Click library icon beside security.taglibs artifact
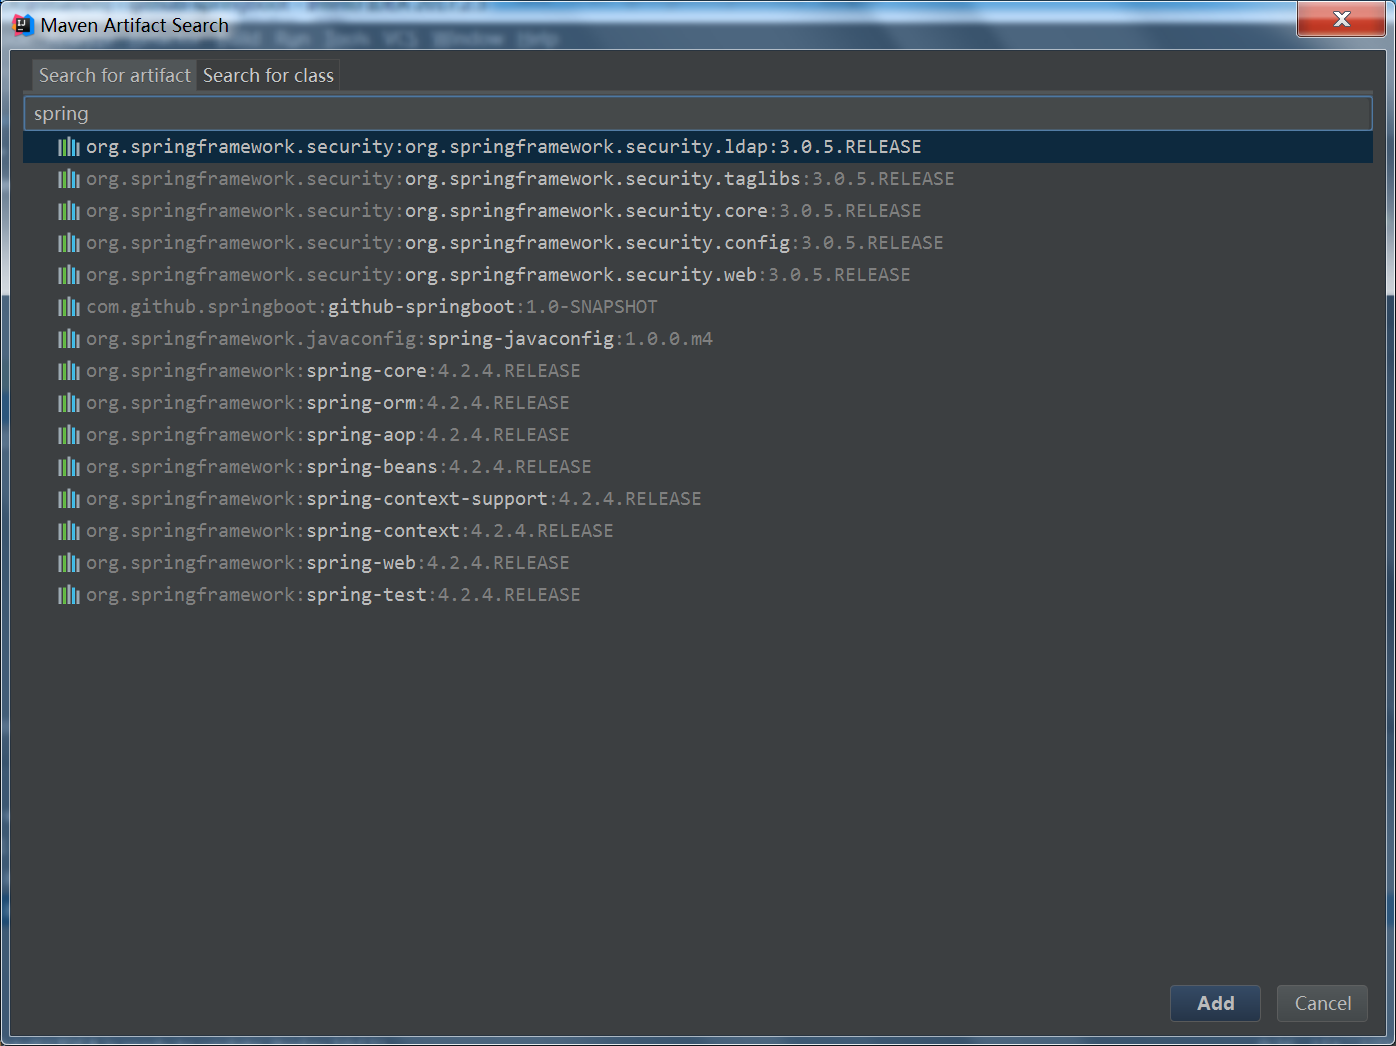 point(69,179)
